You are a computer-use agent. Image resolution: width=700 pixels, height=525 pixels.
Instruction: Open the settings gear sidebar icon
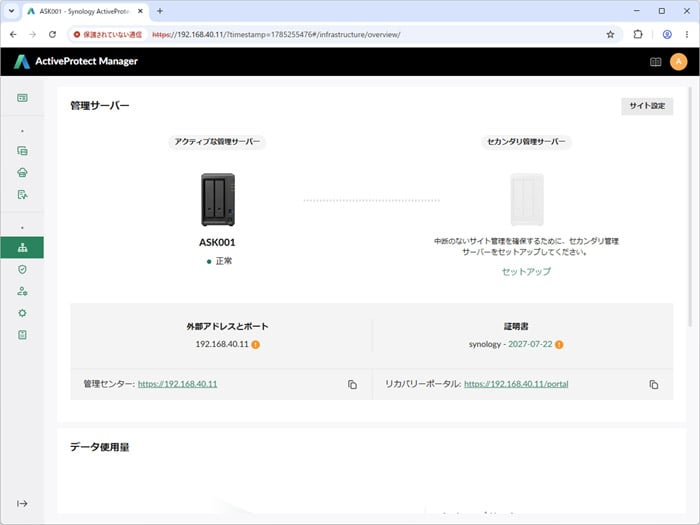(x=22, y=313)
